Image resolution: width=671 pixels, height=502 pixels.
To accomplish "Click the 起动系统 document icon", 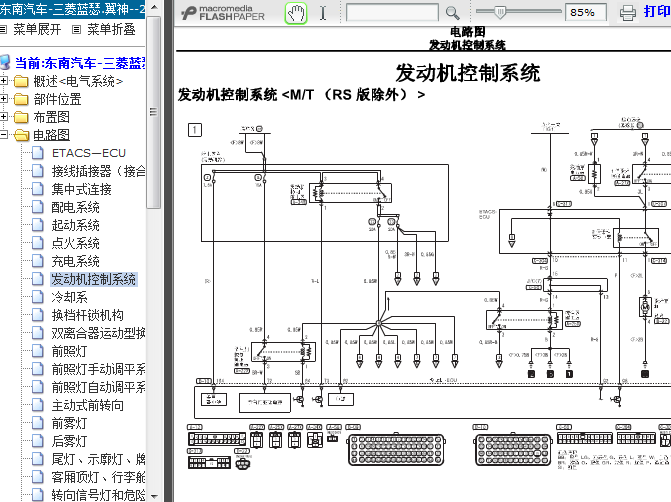I will pyautogui.click(x=38, y=225).
